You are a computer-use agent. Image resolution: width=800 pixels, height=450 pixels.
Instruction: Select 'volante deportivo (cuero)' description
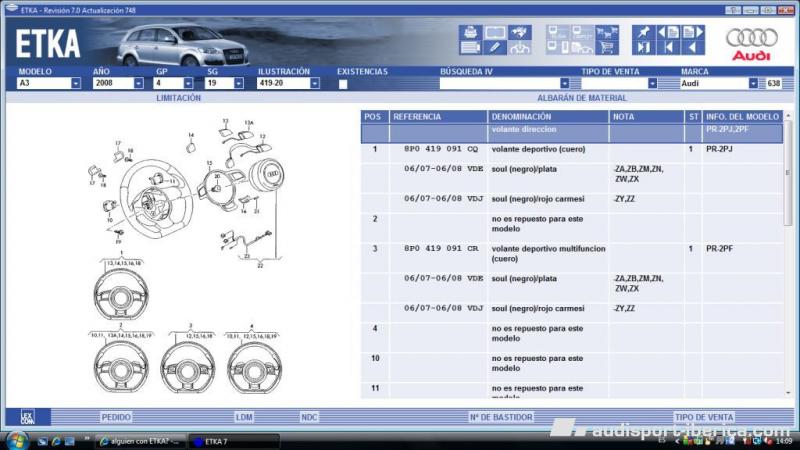(538, 149)
